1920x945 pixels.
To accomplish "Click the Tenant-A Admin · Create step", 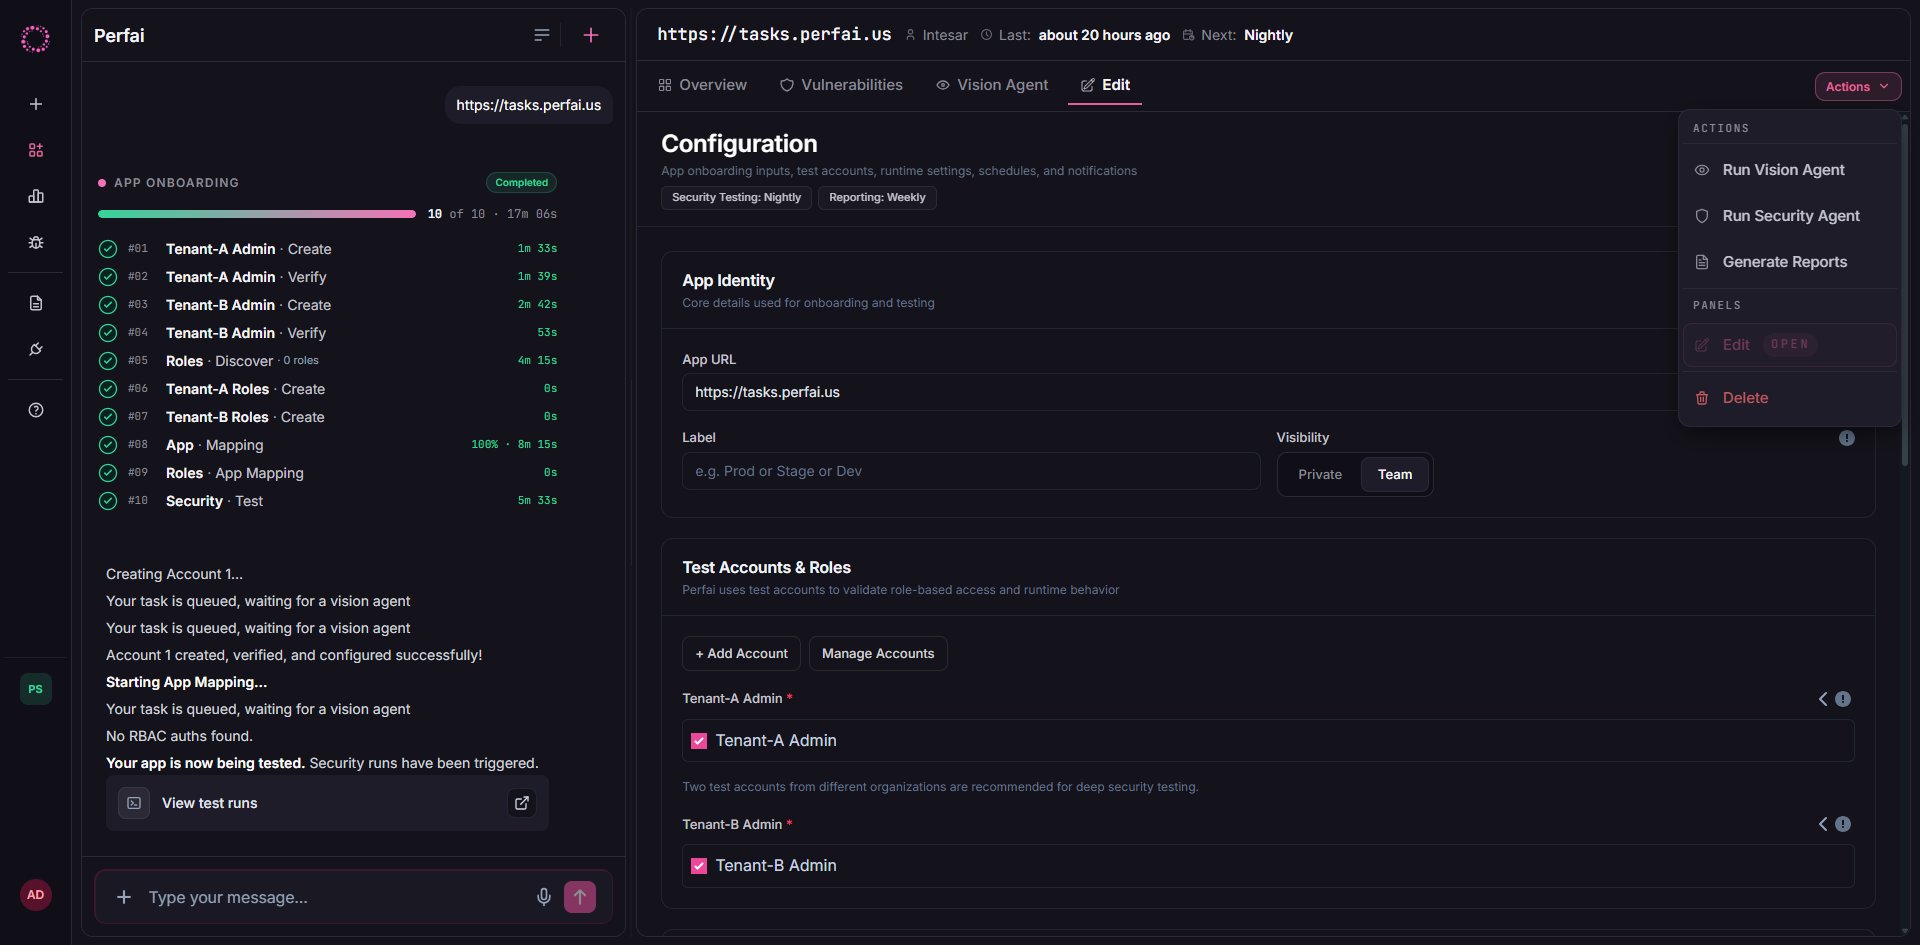I will point(328,249).
